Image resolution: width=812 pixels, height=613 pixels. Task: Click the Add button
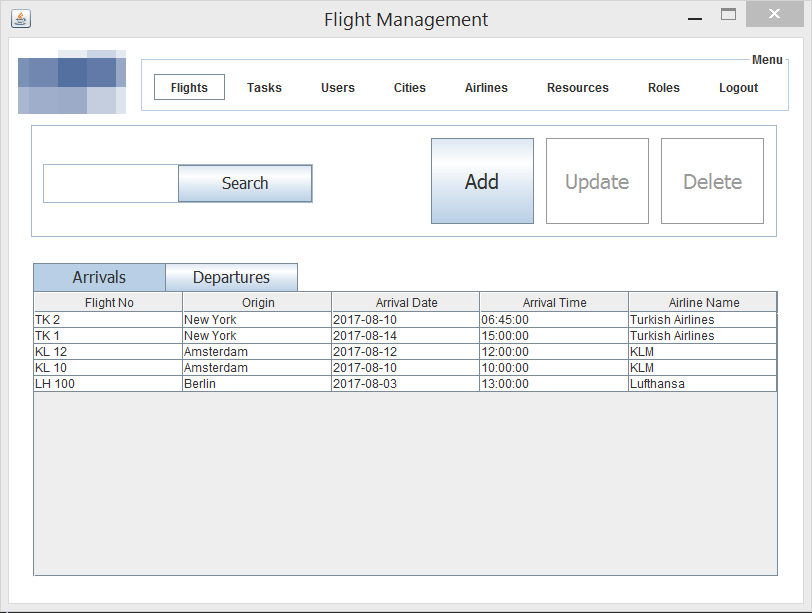482,181
